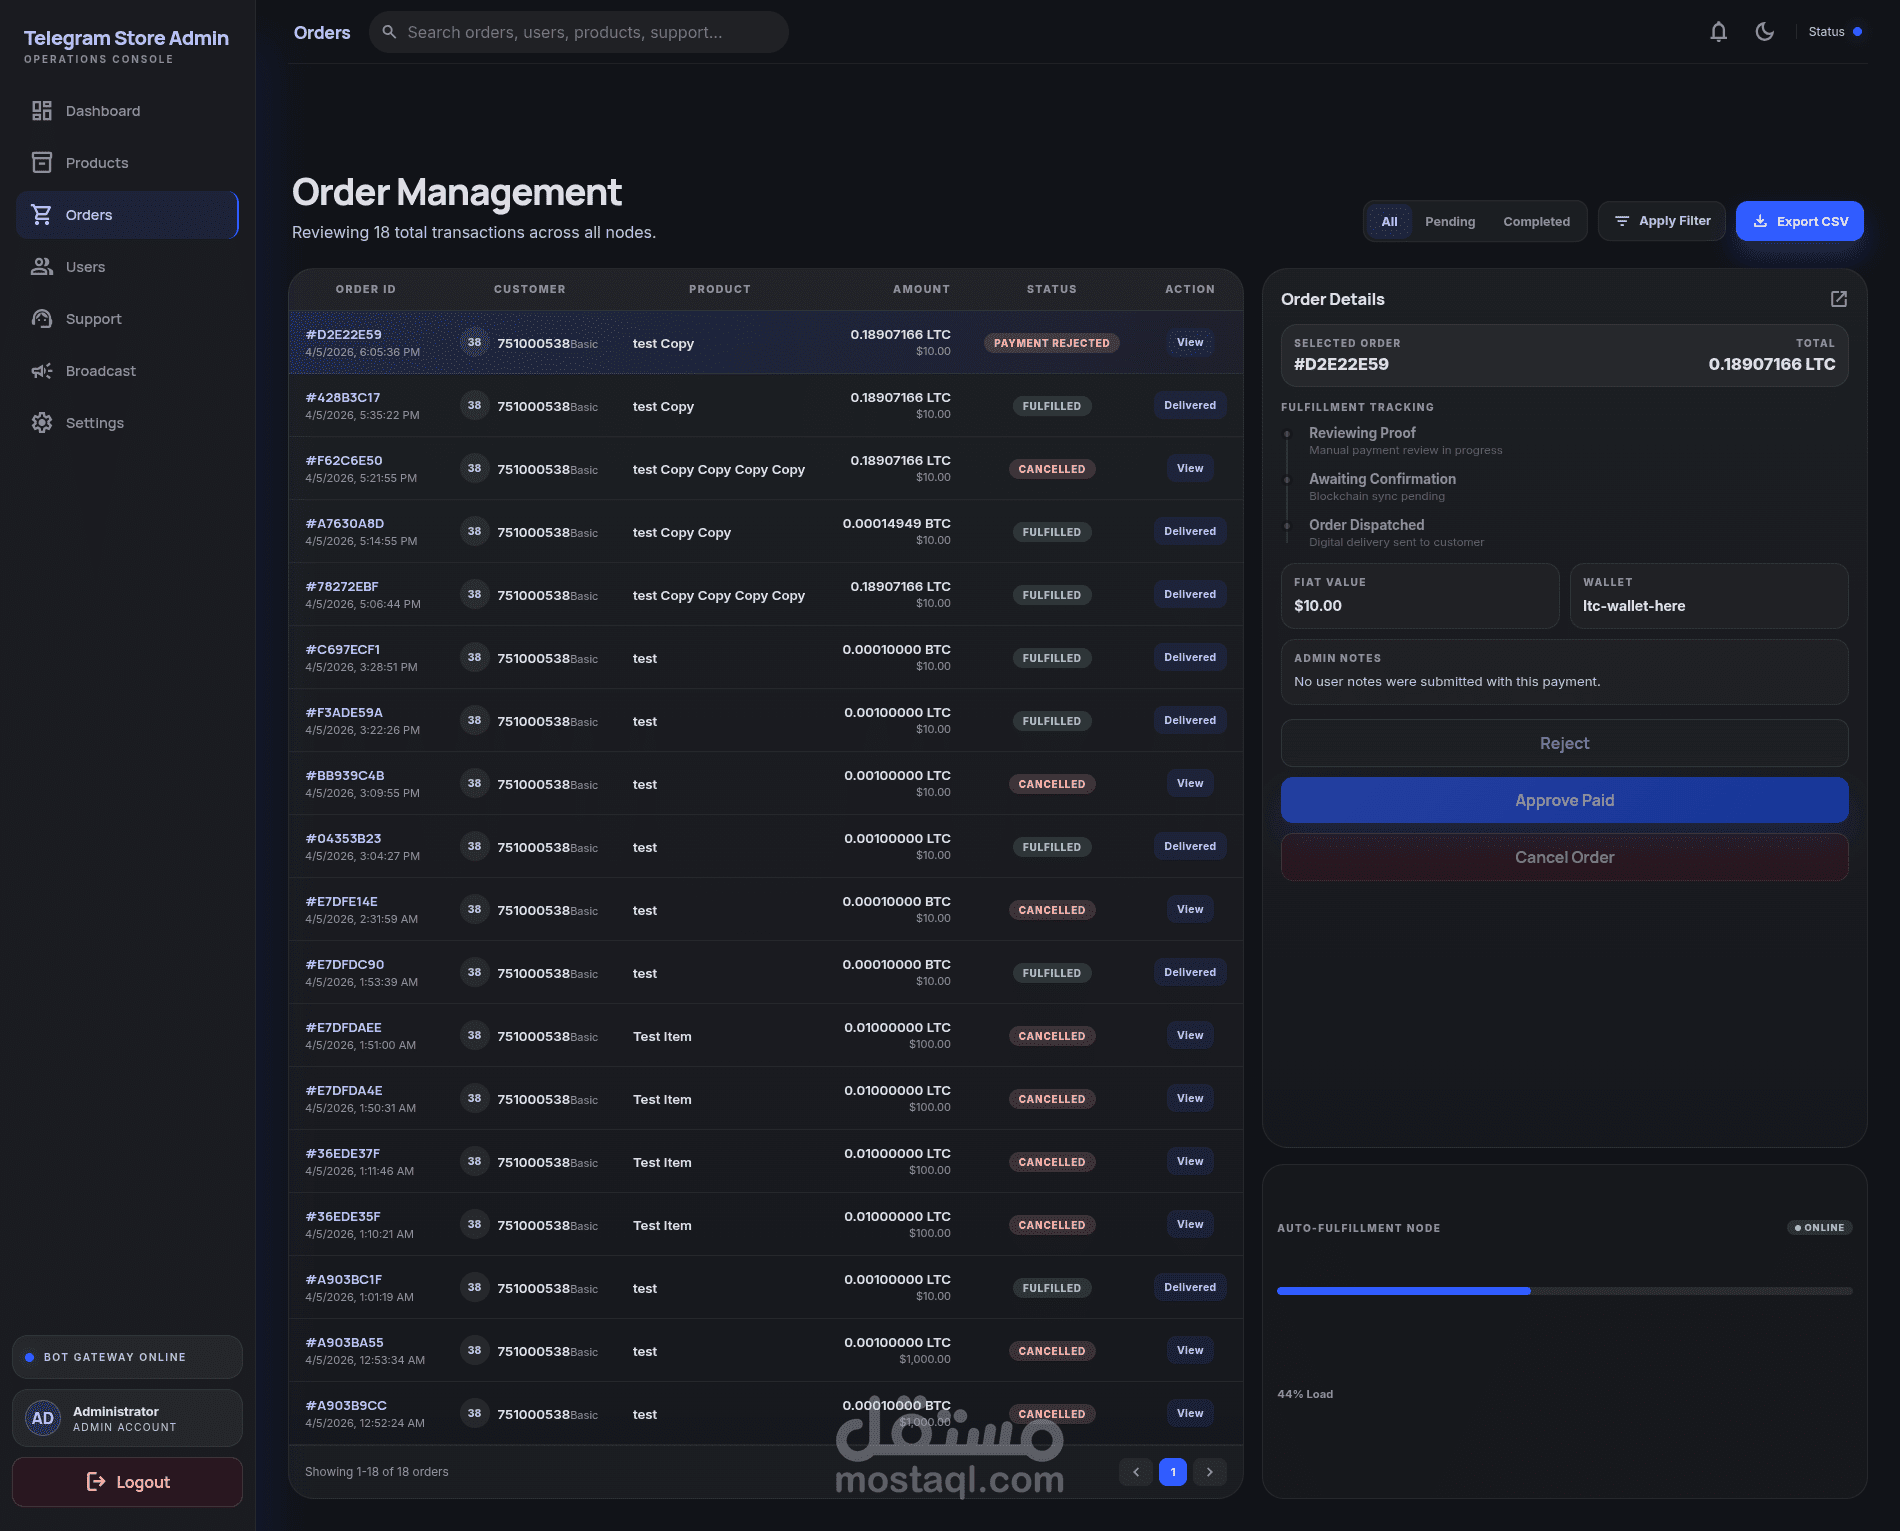Click the Products box icon

point(41,163)
